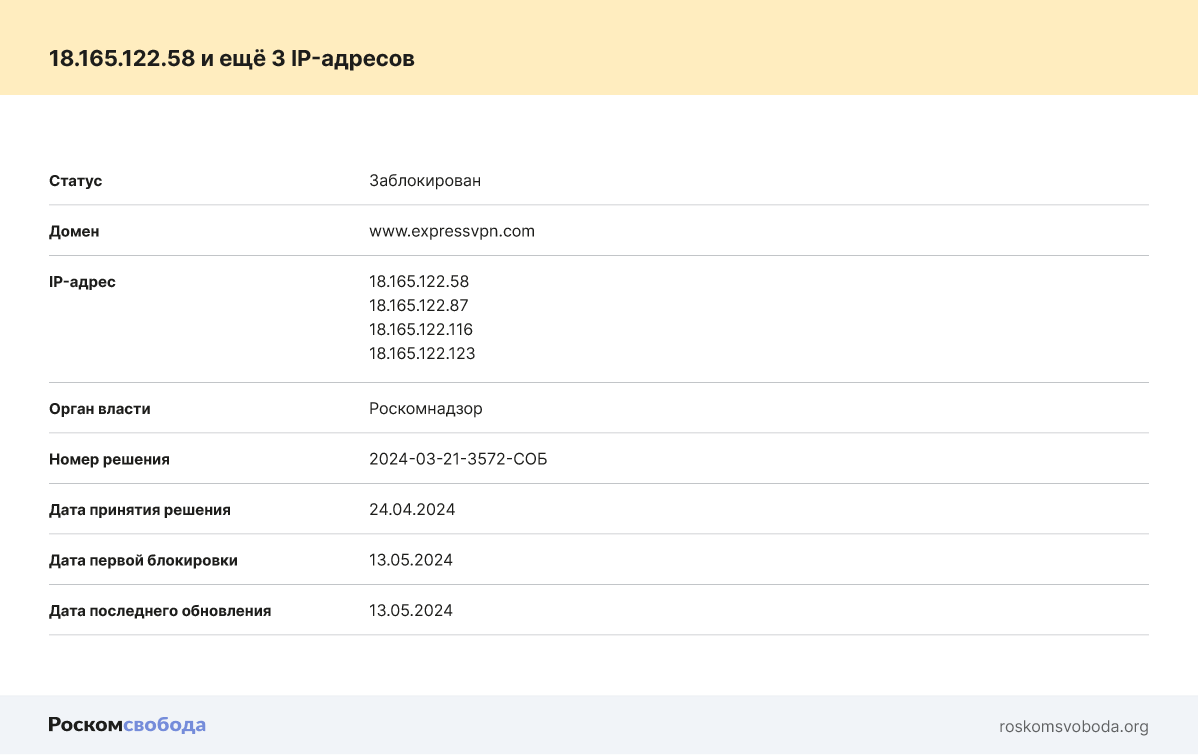Click the 'Роскомнадзор' value
The height and width of the screenshot is (755, 1198).
(426, 408)
